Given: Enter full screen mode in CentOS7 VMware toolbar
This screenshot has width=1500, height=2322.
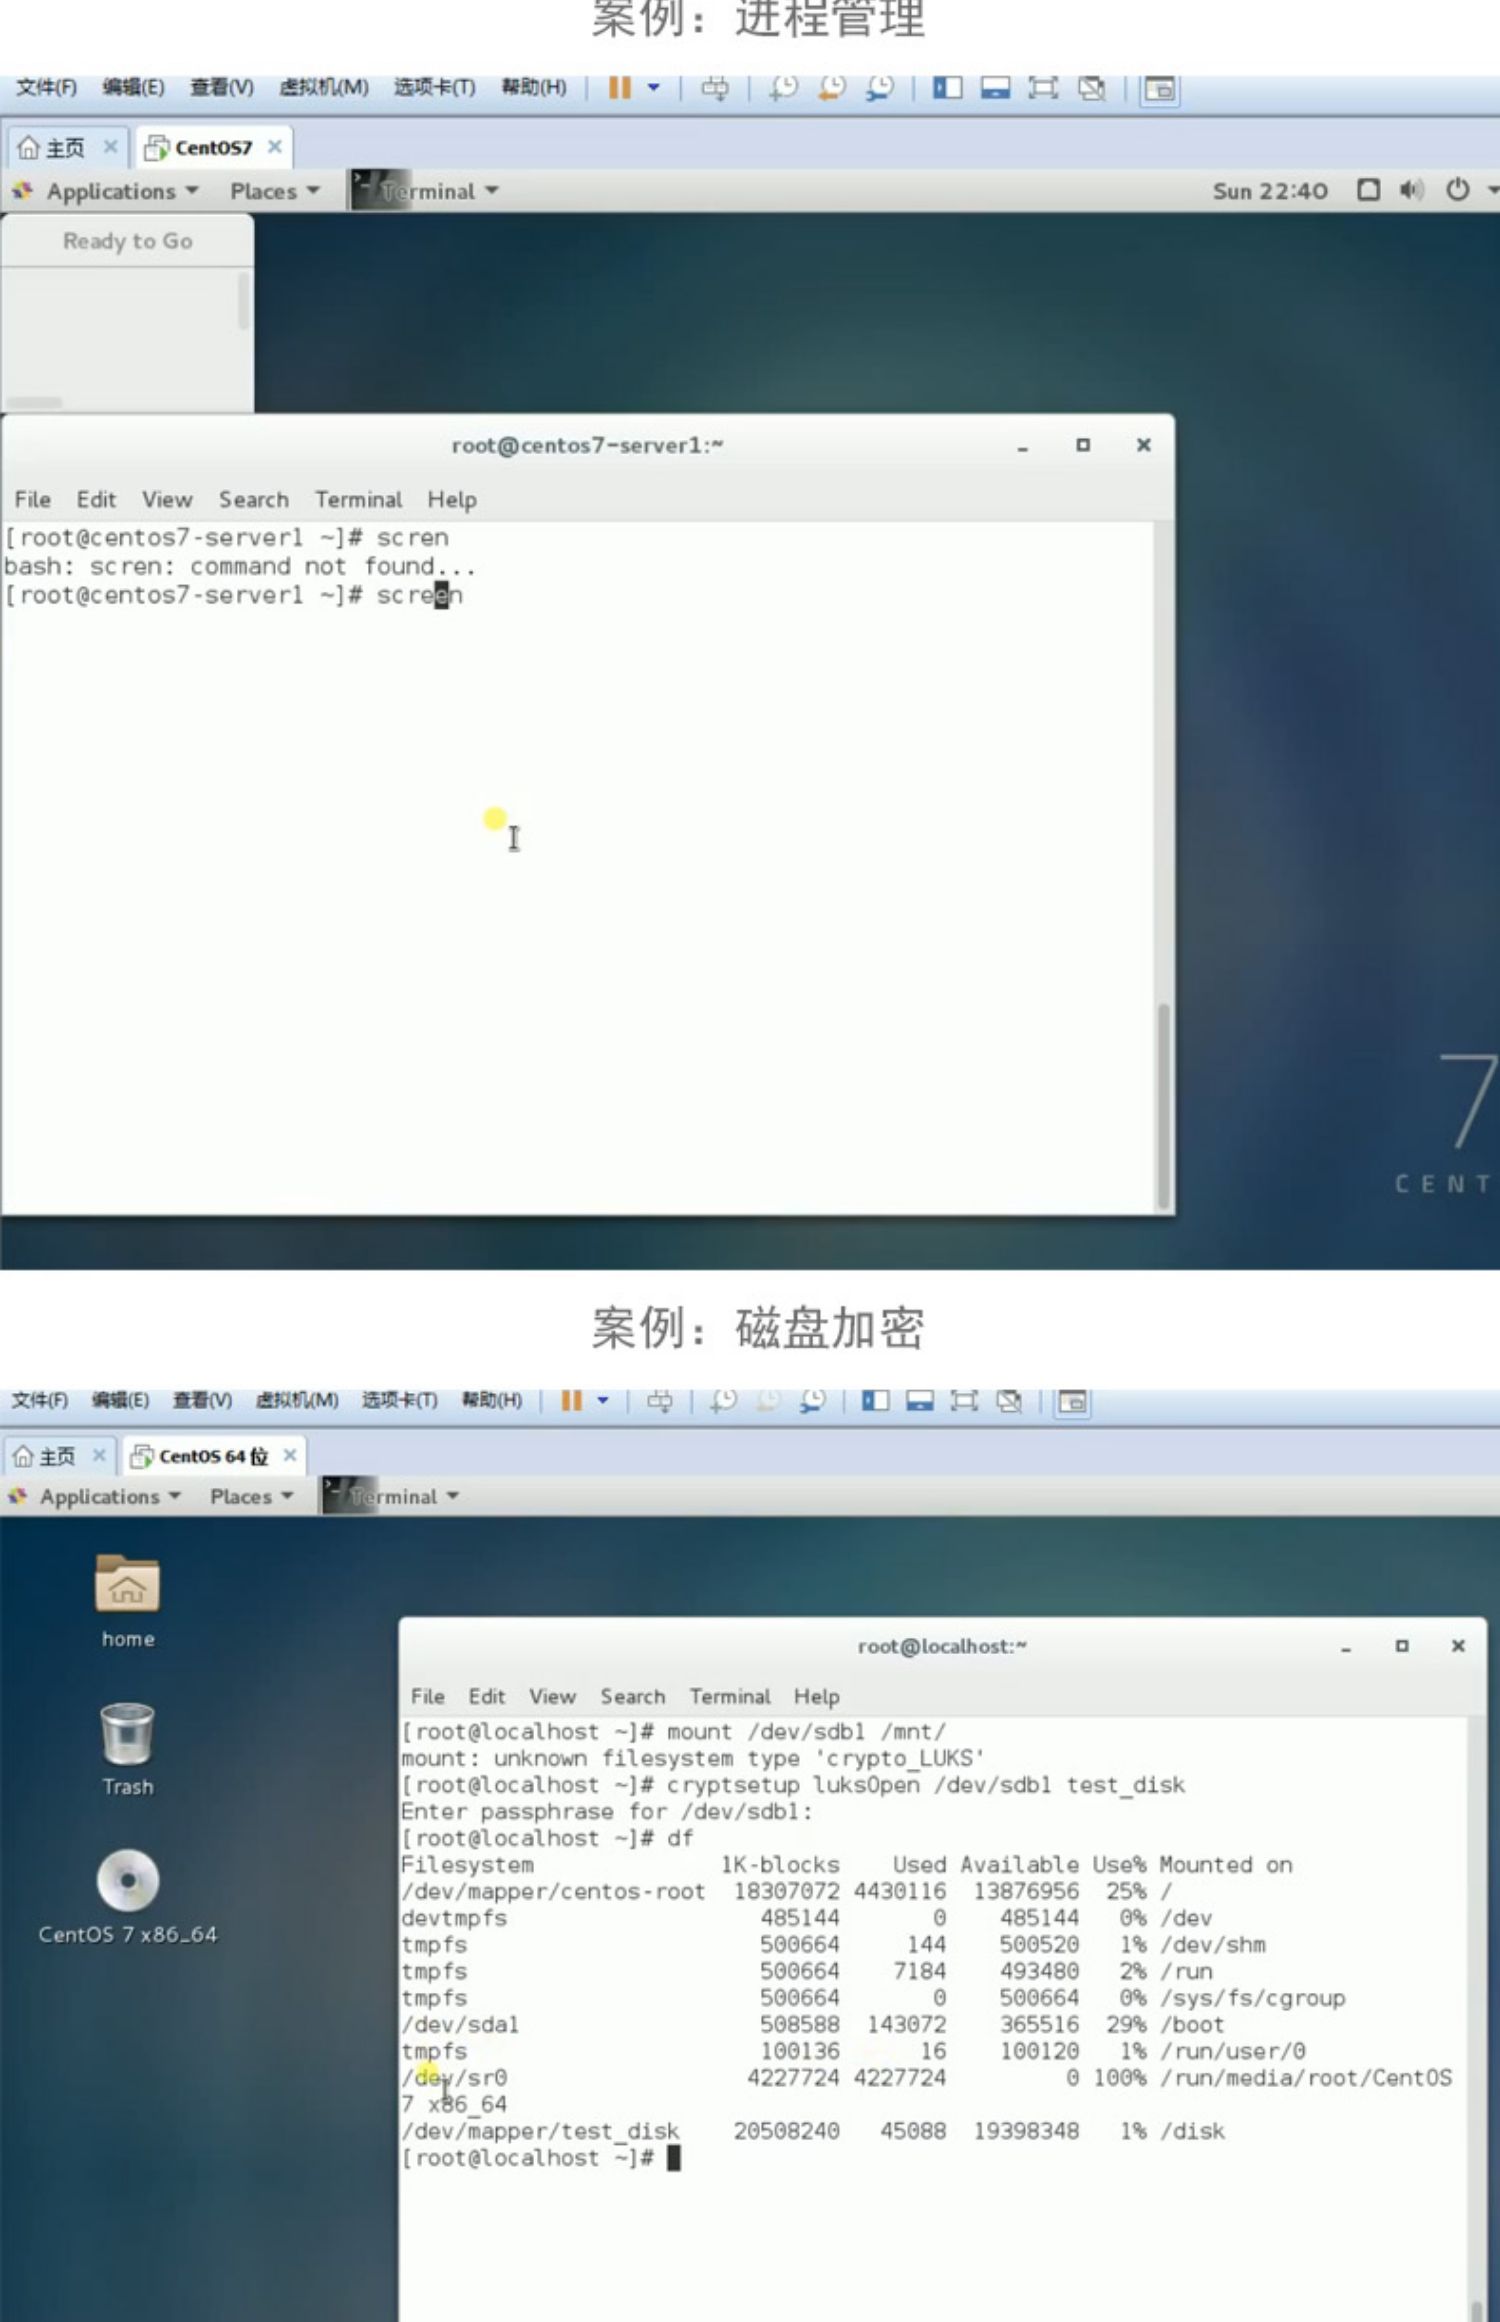Looking at the screenshot, I should [x=1043, y=89].
